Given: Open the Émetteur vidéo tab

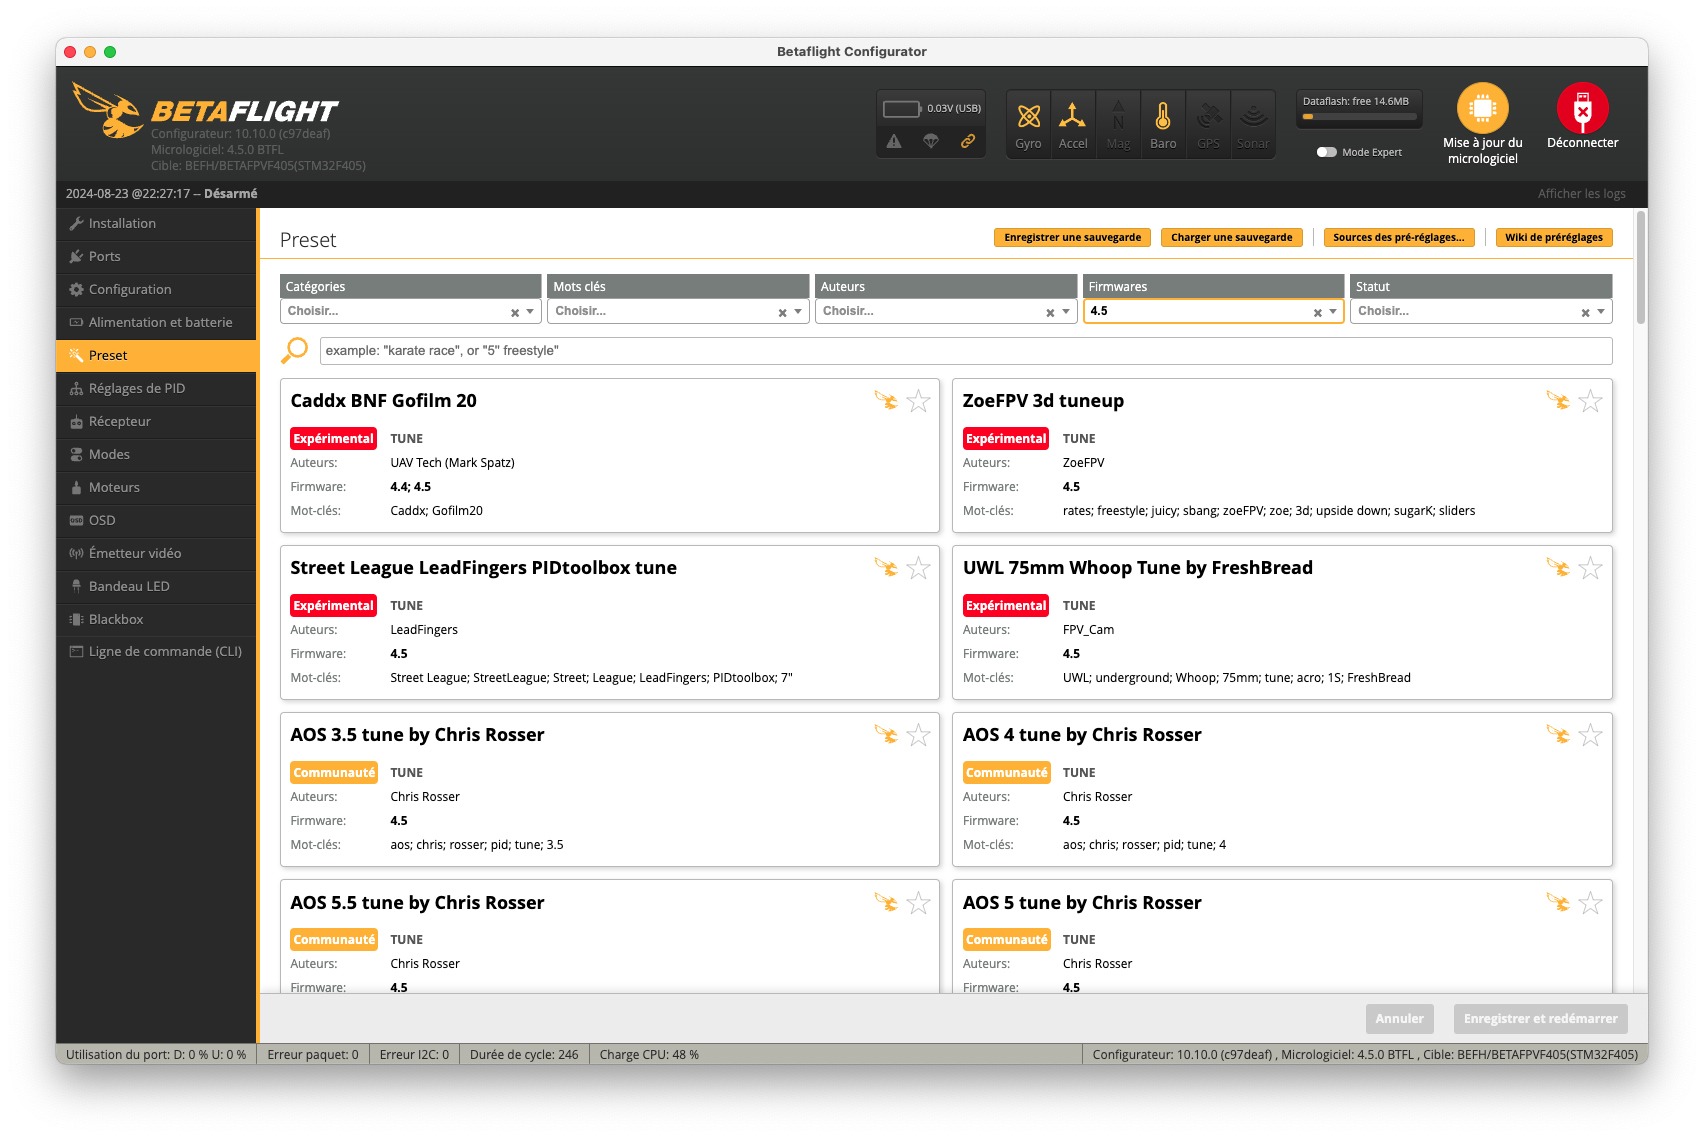Looking at the screenshot, I should click(x=156, y=553).
